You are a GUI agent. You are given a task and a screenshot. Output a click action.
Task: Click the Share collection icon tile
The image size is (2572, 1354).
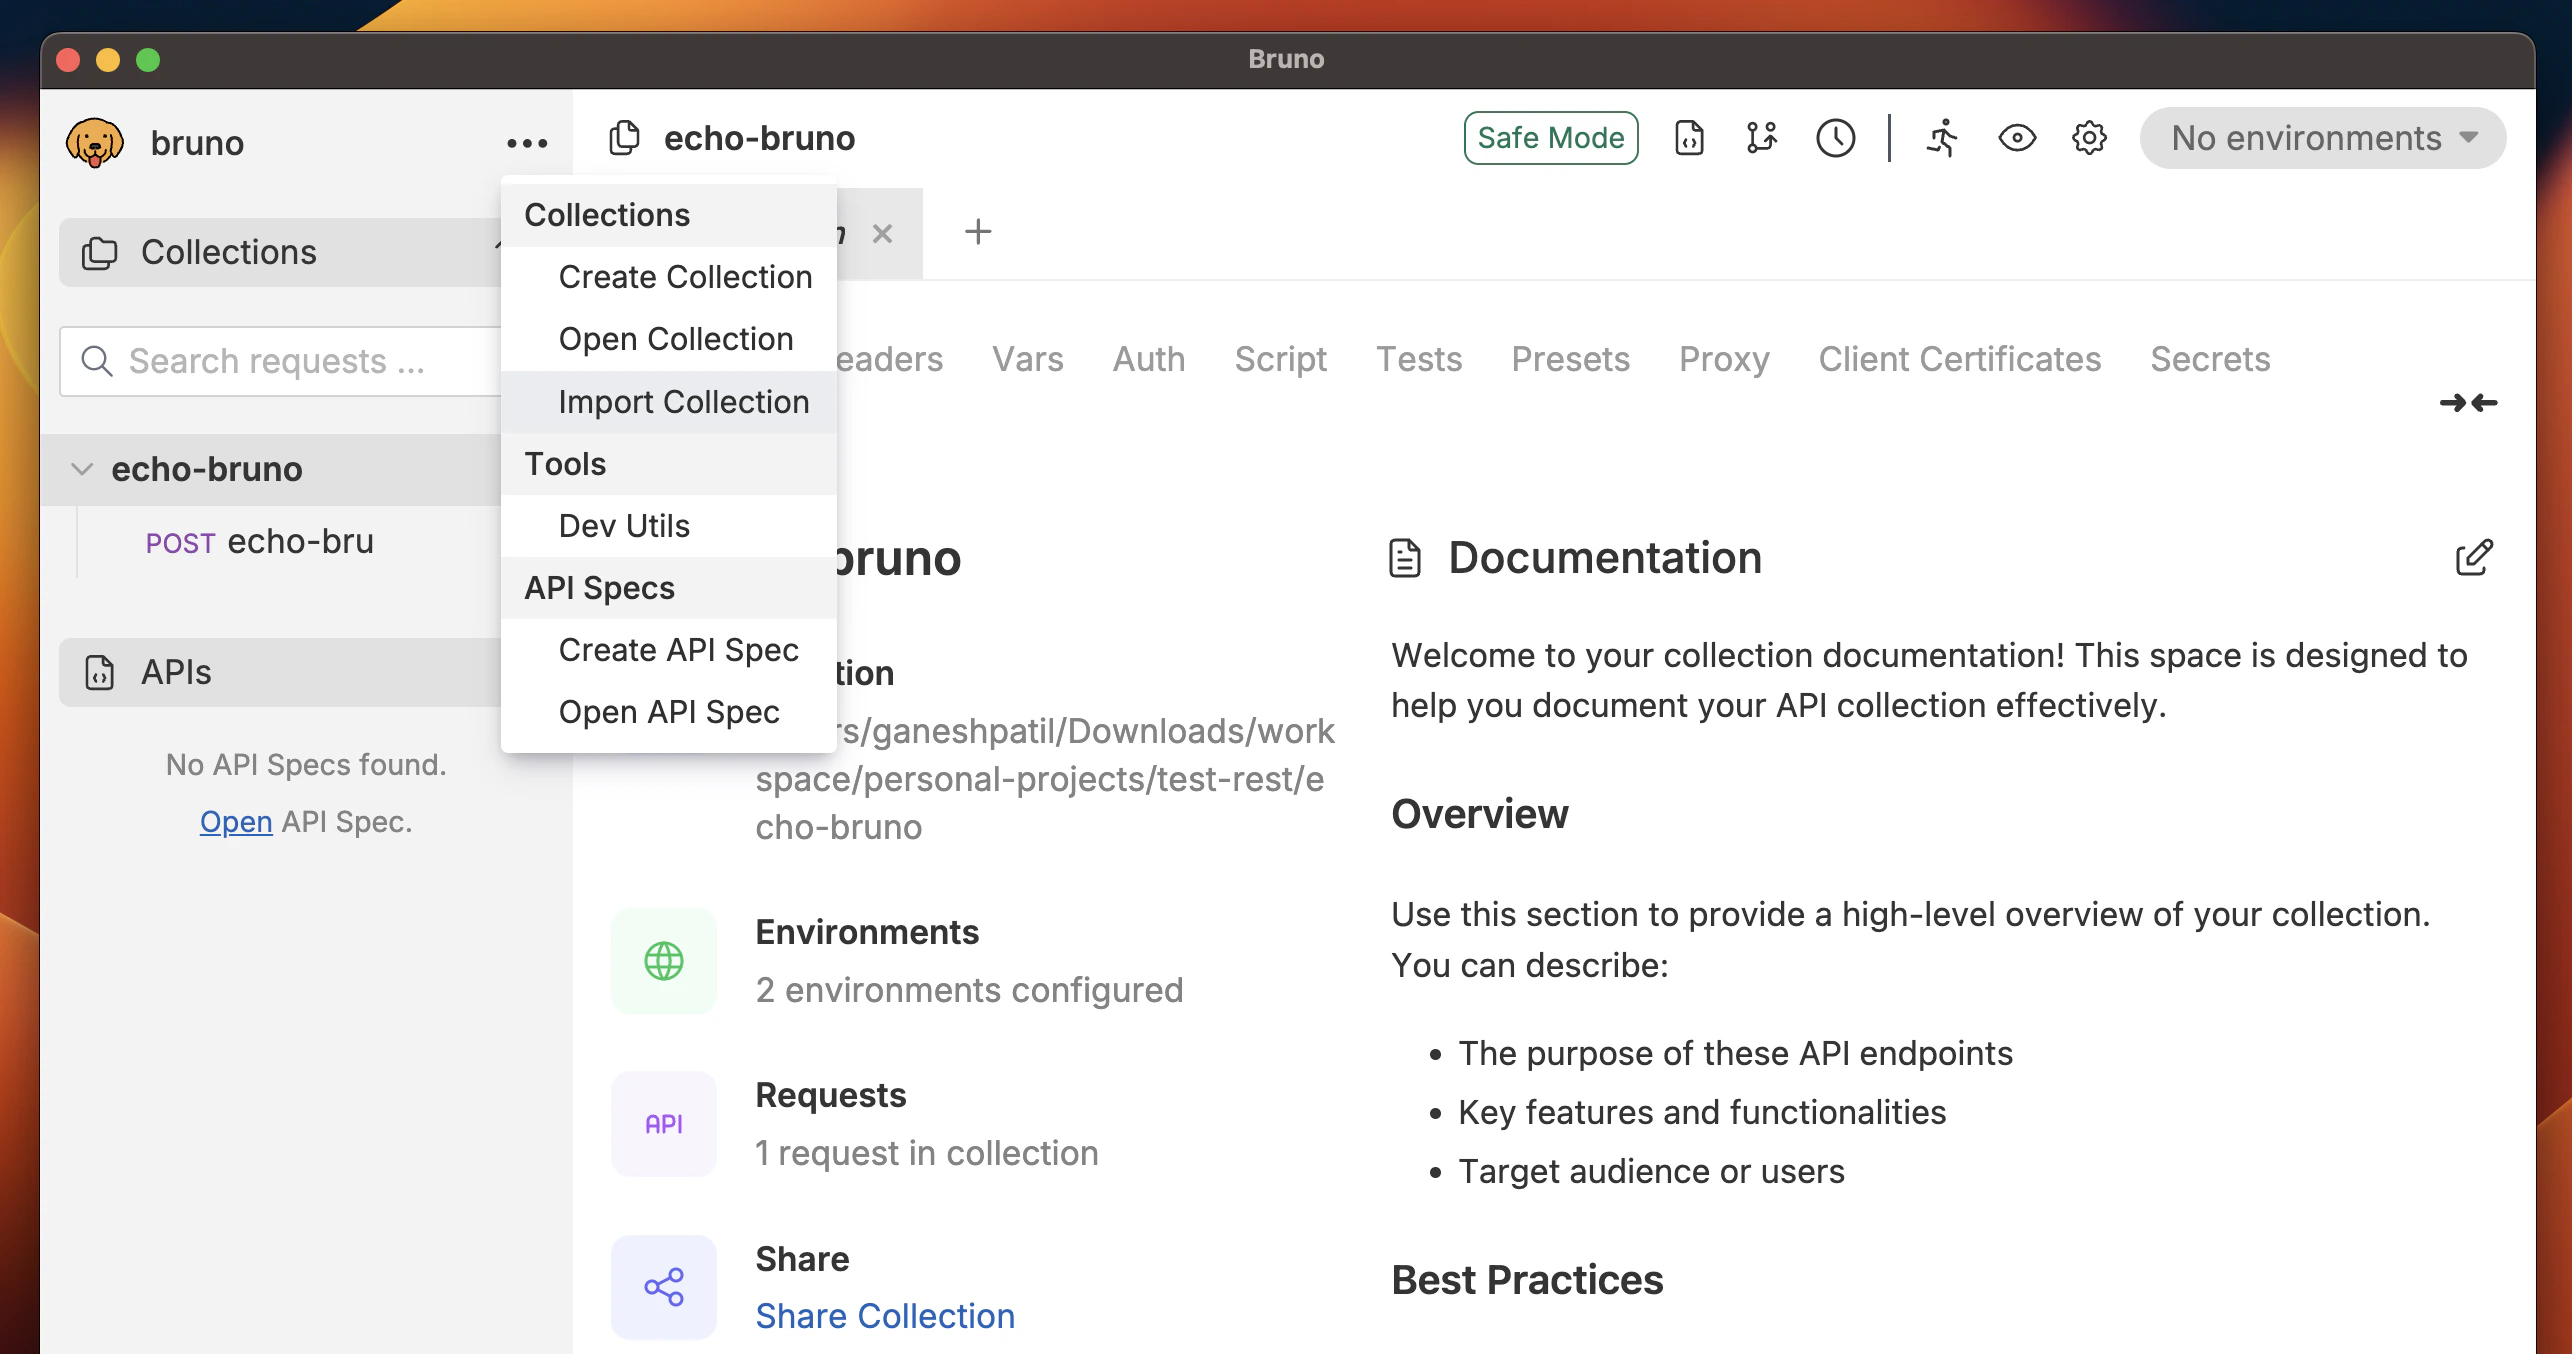pos(664,1286)
